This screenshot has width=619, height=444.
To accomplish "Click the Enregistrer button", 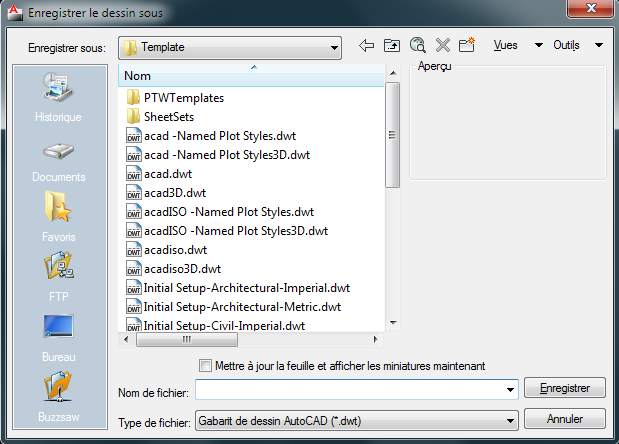I will click(x=565, y=388).
